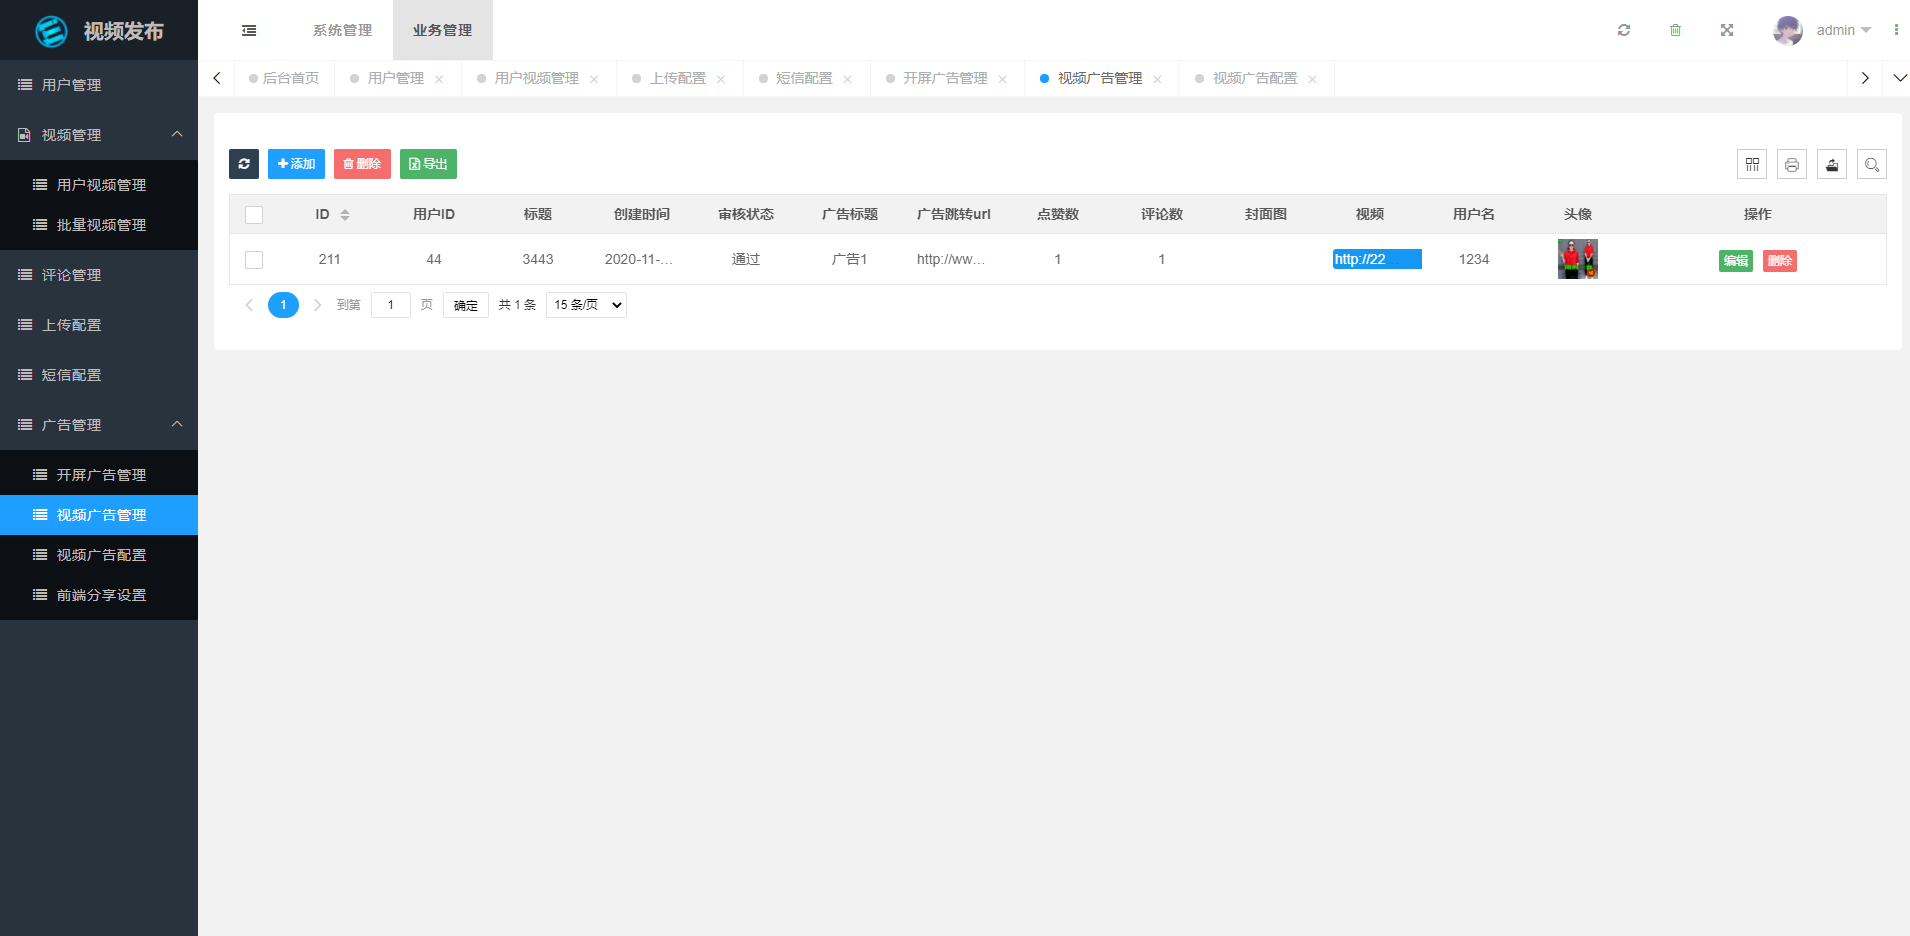Toggle fullscreen with the expand icon

(x=1727, y=30)
